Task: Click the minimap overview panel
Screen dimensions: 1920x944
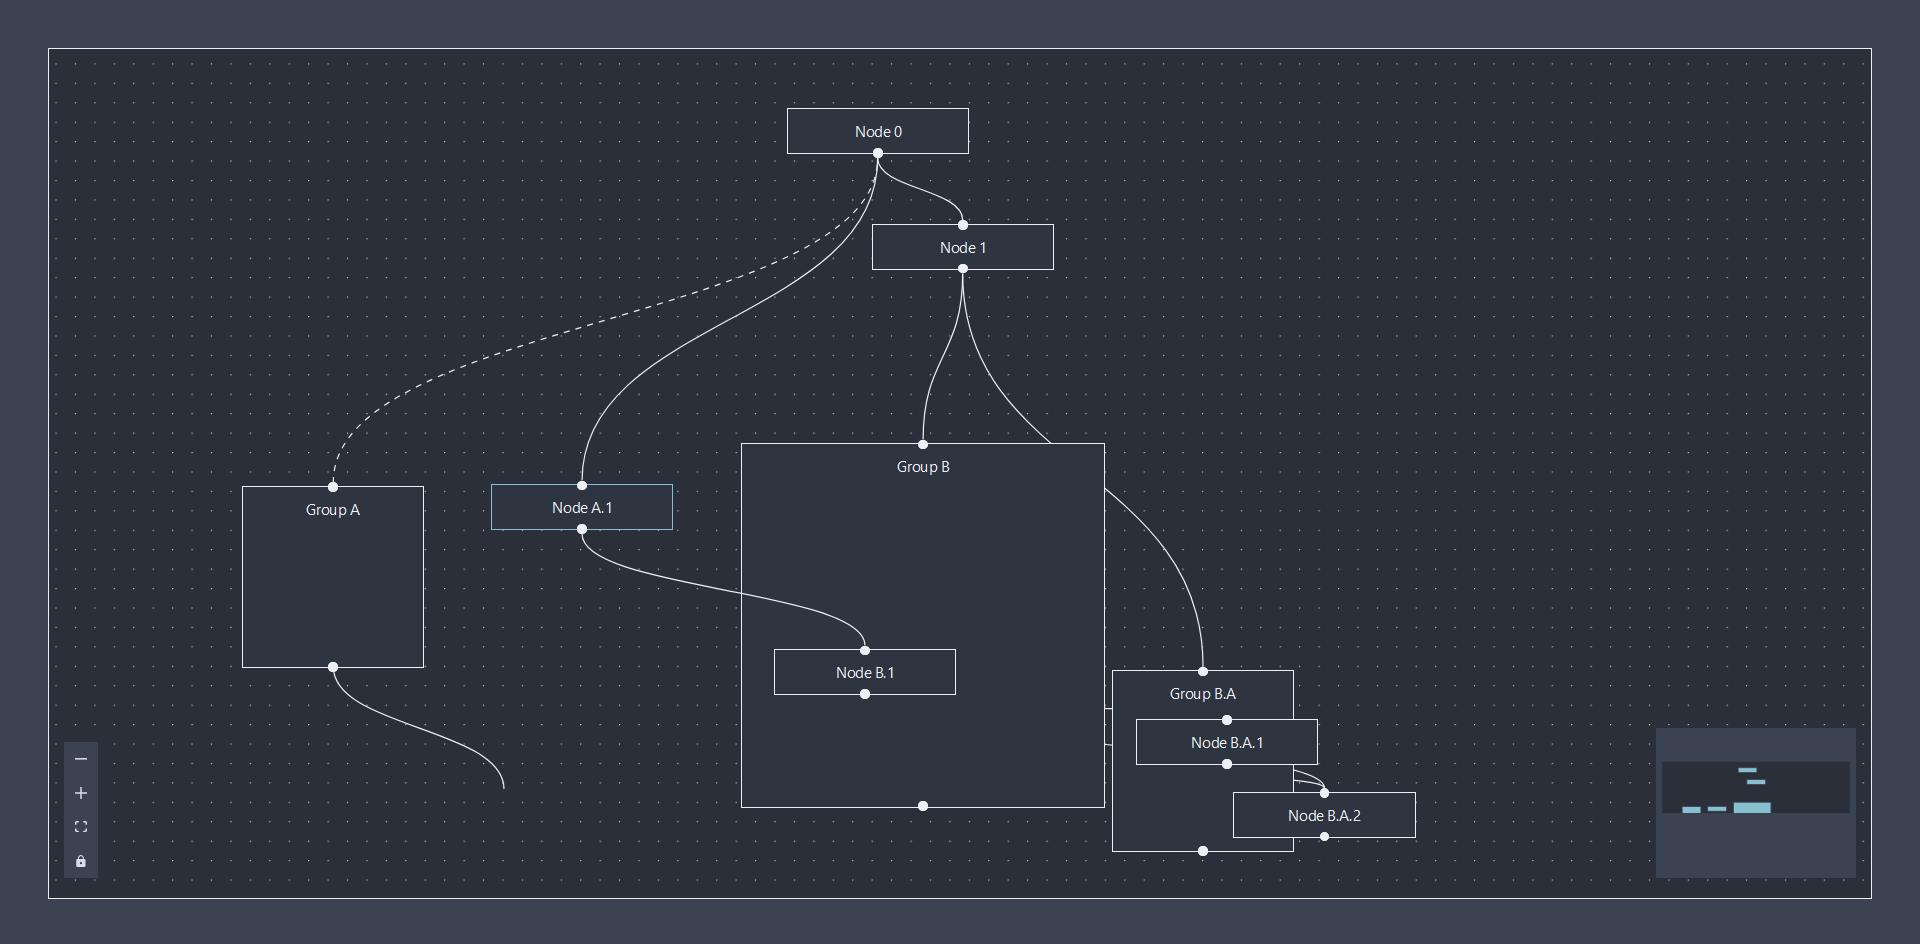Action: [1755, 802]
